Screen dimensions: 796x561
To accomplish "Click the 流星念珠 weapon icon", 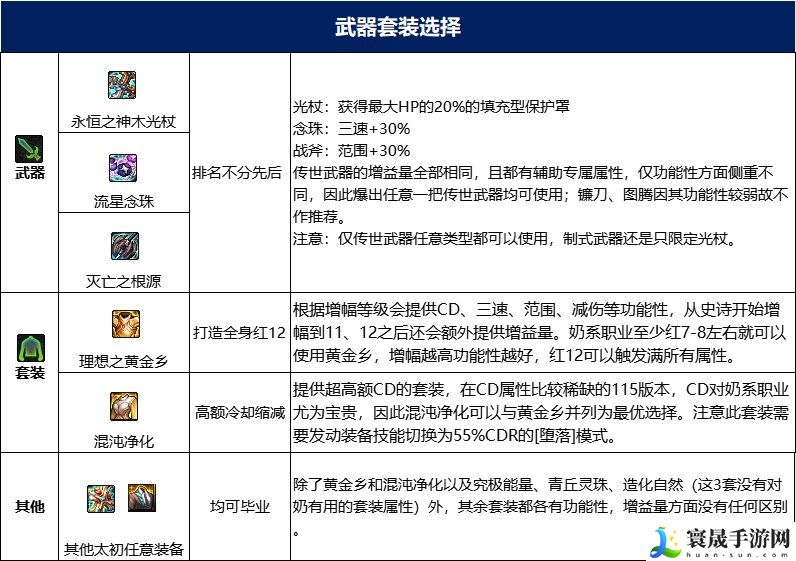I will [x=123, y=168].
